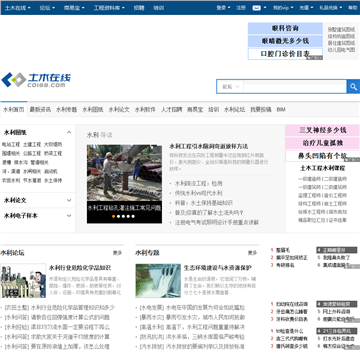Open 更多 link beside 水利论坛 heading
The height and width of the screenshot is (360, 360).
tap(117, 253)
